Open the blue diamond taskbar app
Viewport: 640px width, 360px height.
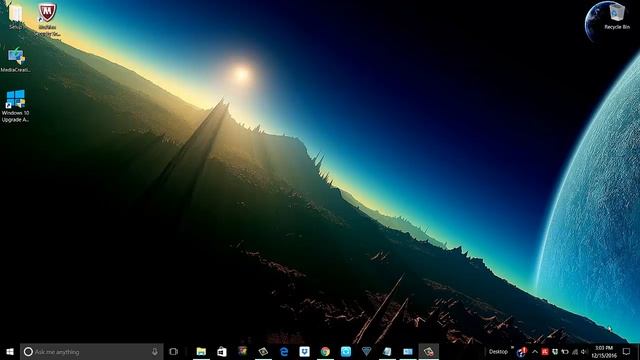[x=367, y=351]
